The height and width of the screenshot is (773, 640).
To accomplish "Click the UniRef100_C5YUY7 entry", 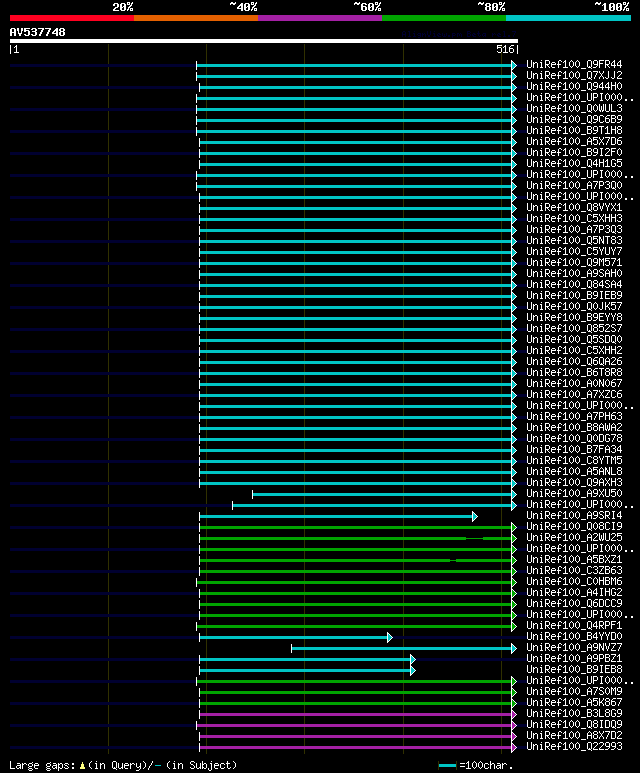I will (x=574, y=251).
